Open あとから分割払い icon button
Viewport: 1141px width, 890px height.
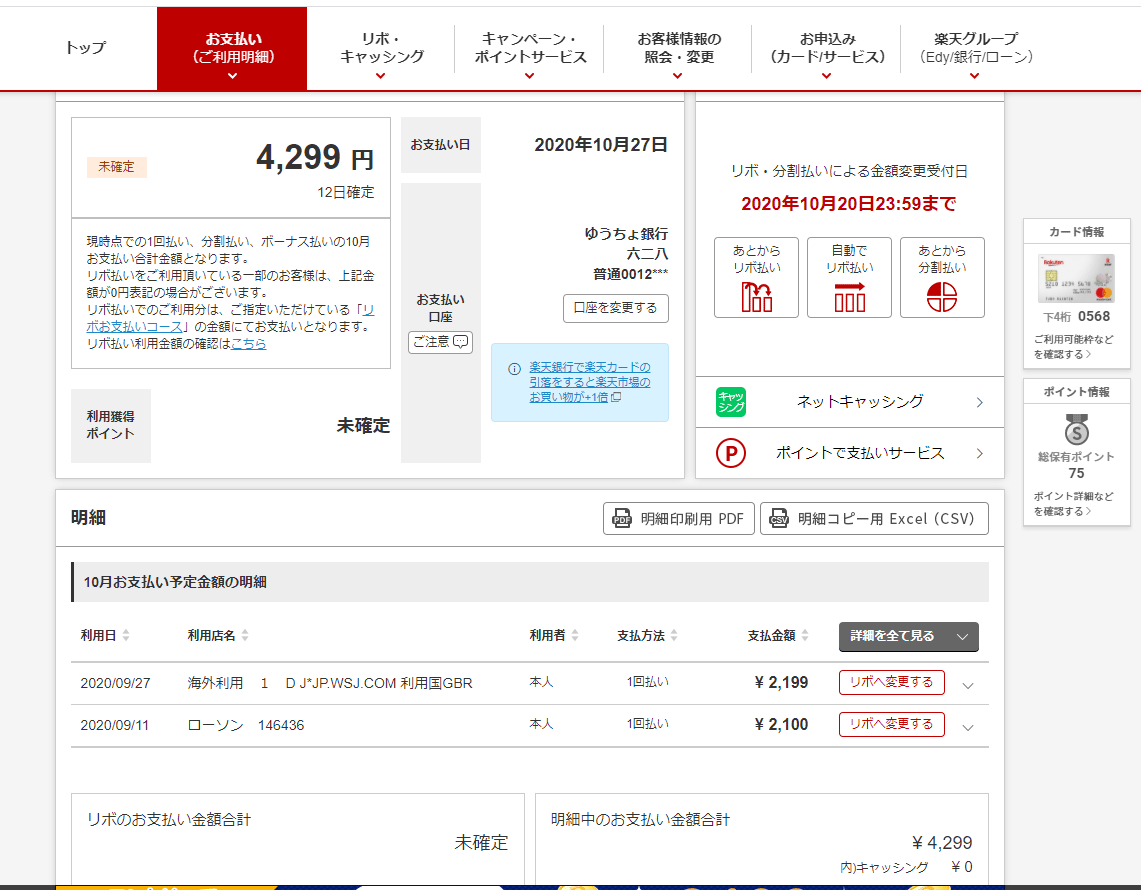coord(942,277)
